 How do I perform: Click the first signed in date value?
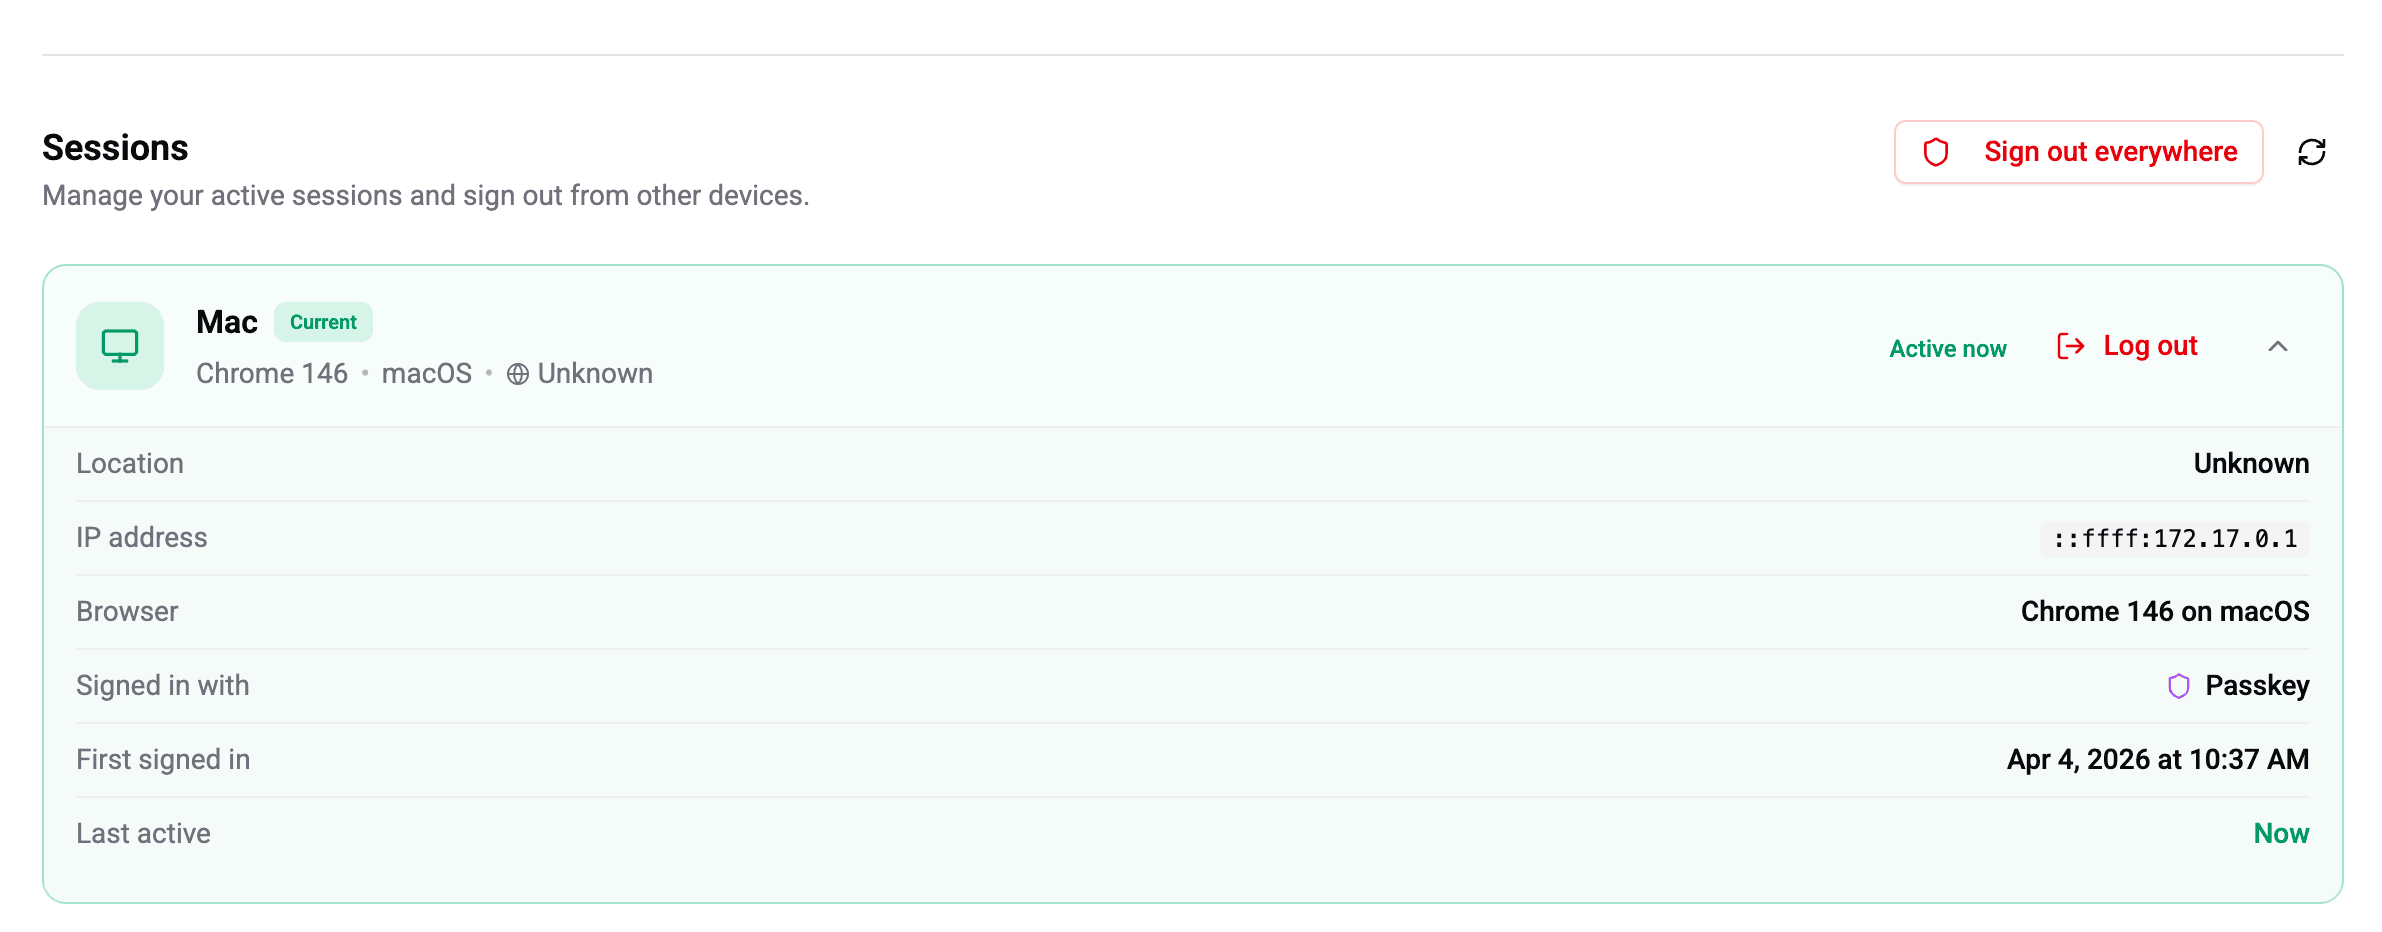point(2157,760)
